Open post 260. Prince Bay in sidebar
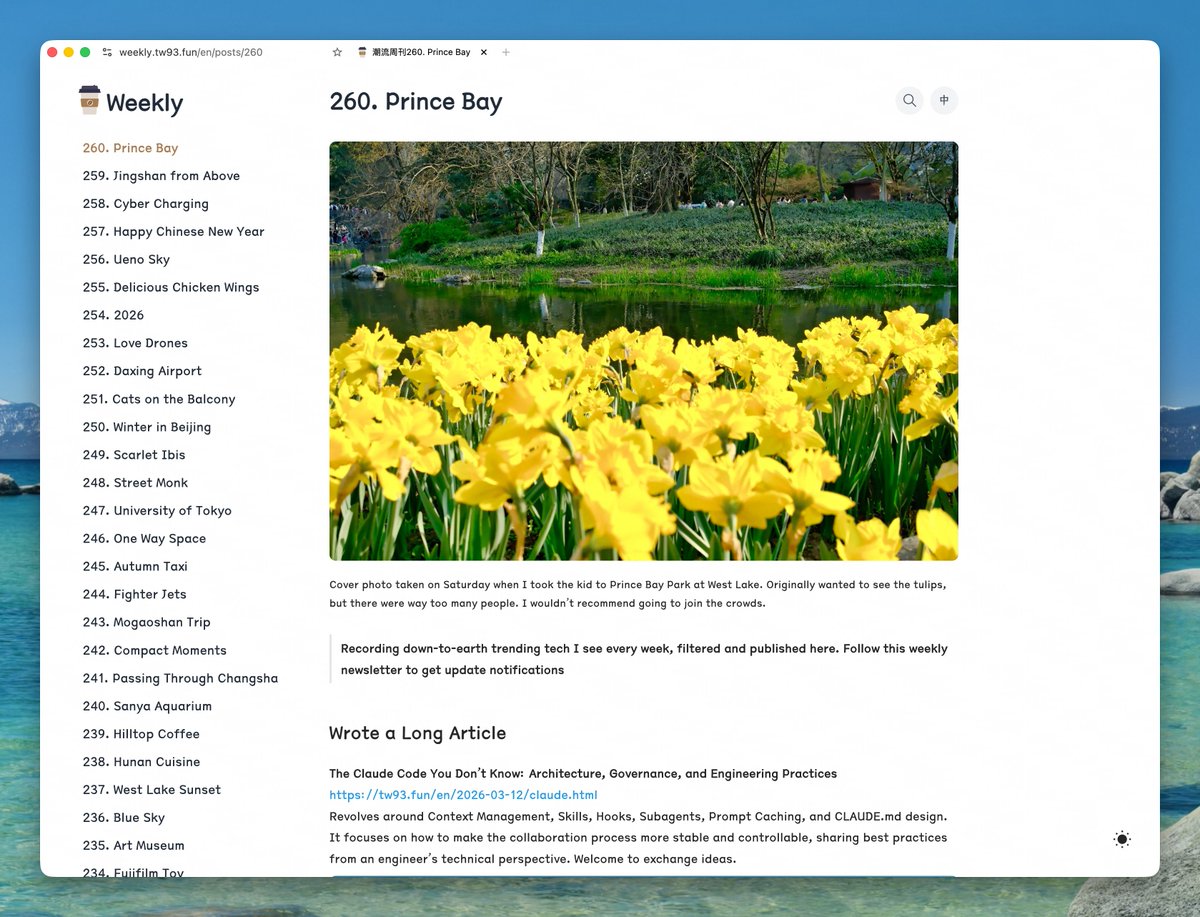The image size is (1200, 917). [x=130, y=148]
